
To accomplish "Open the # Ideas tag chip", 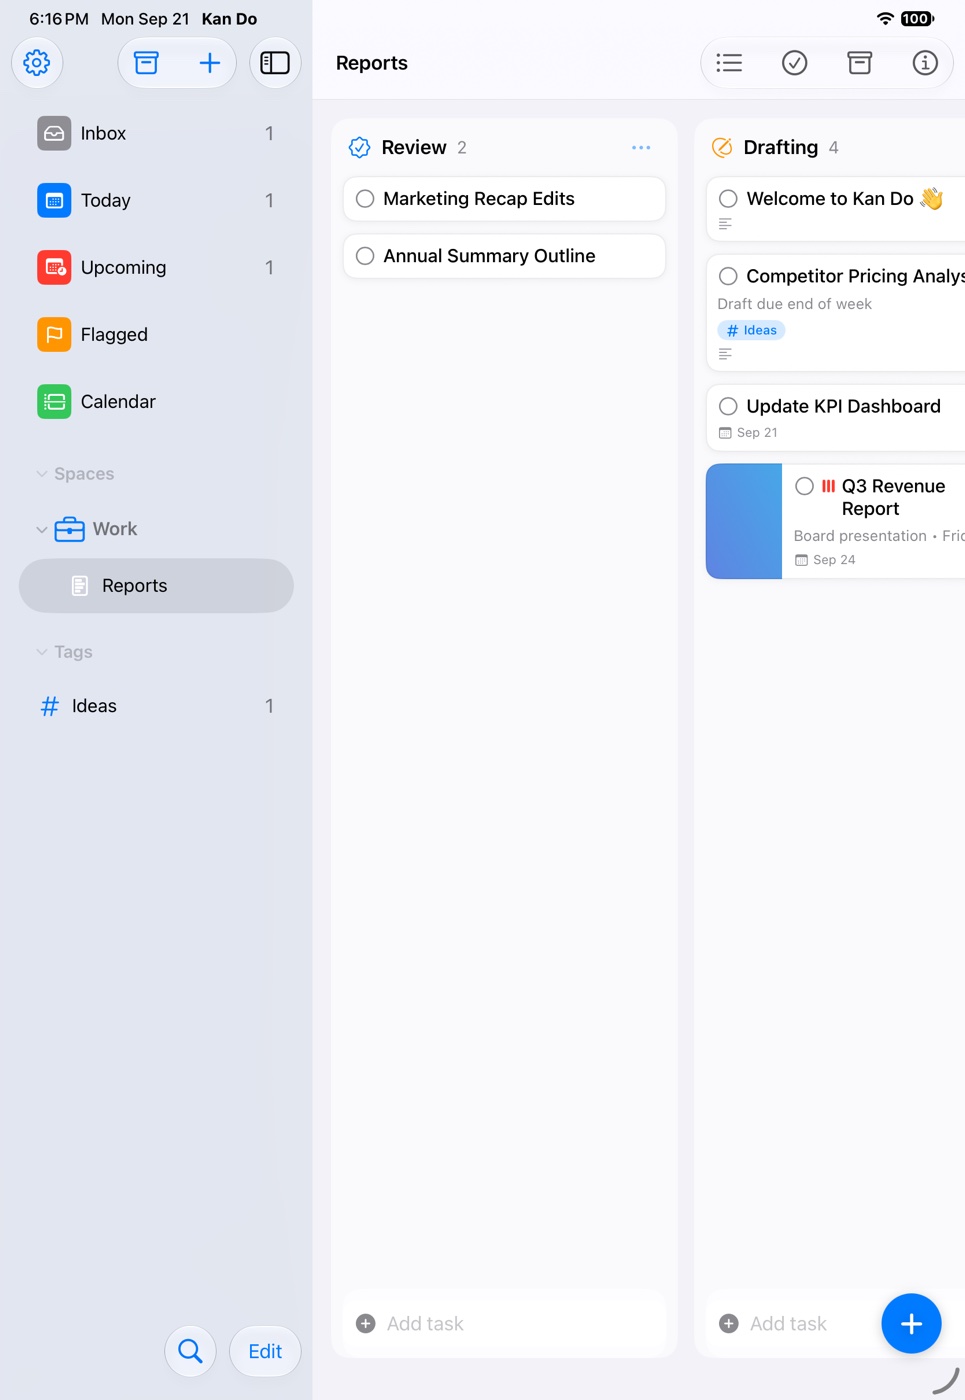I will (751, 330).
